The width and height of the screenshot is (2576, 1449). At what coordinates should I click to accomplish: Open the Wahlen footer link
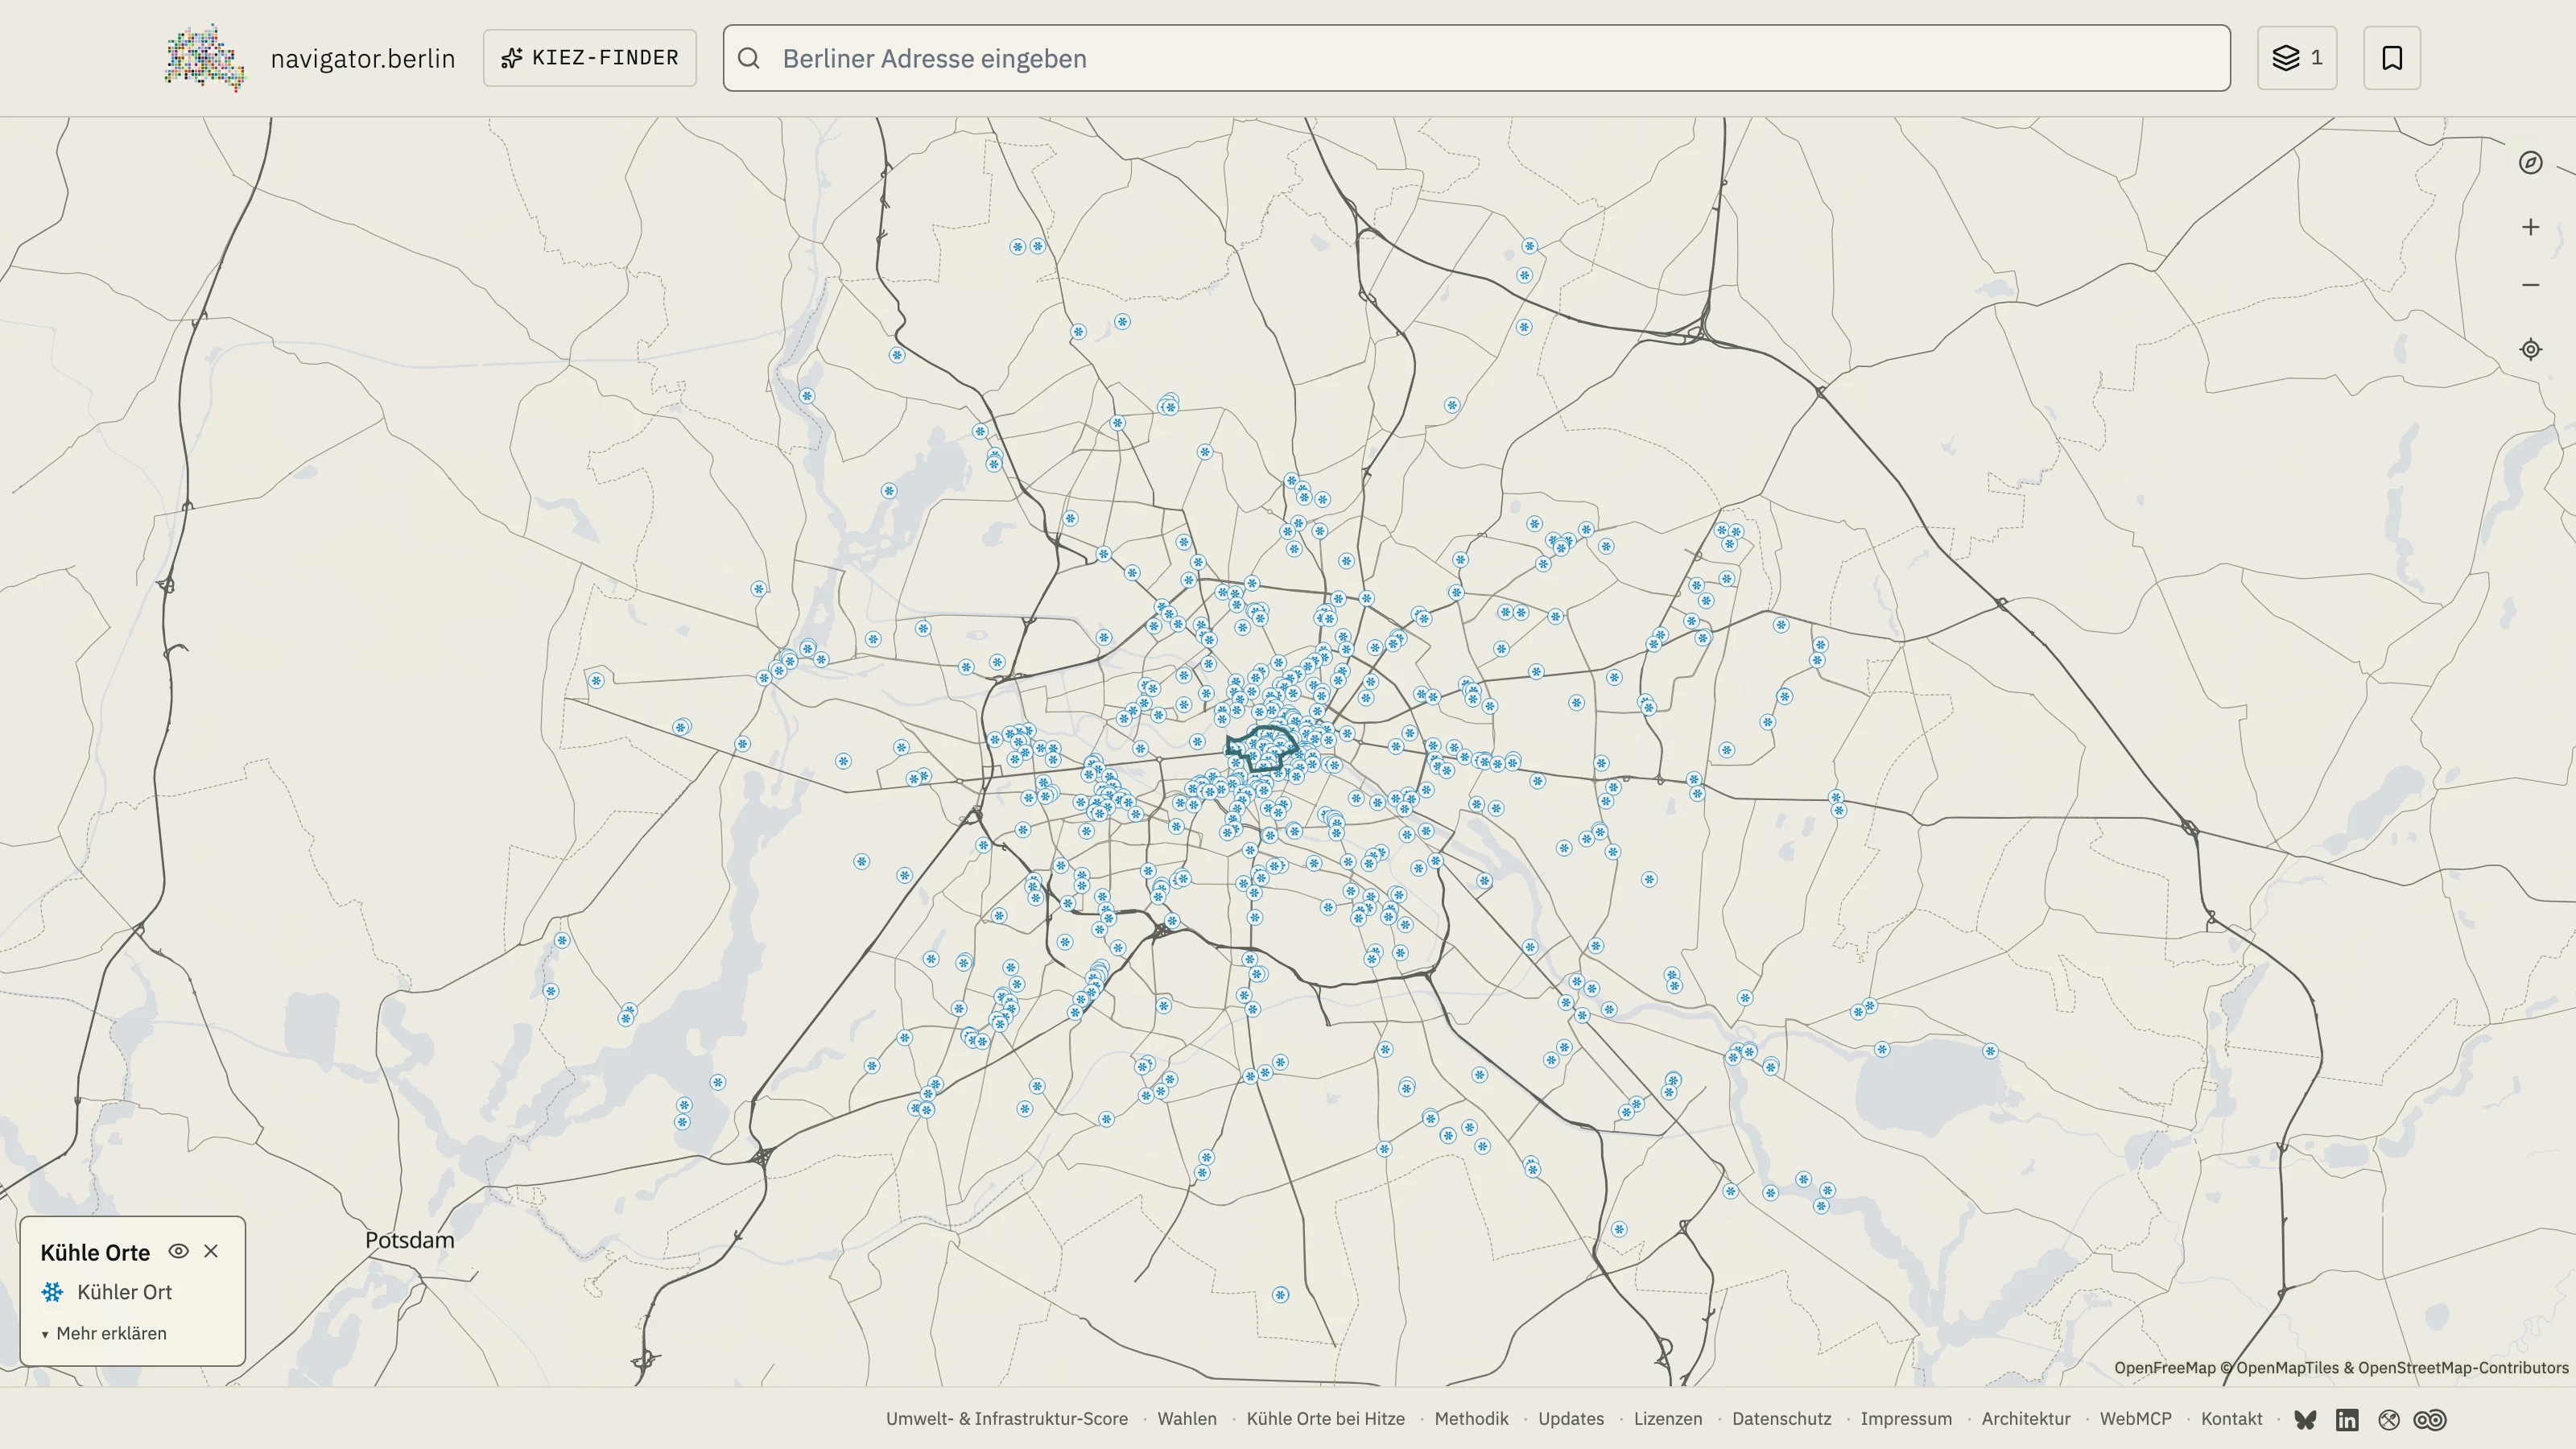coord(1187,1419)
